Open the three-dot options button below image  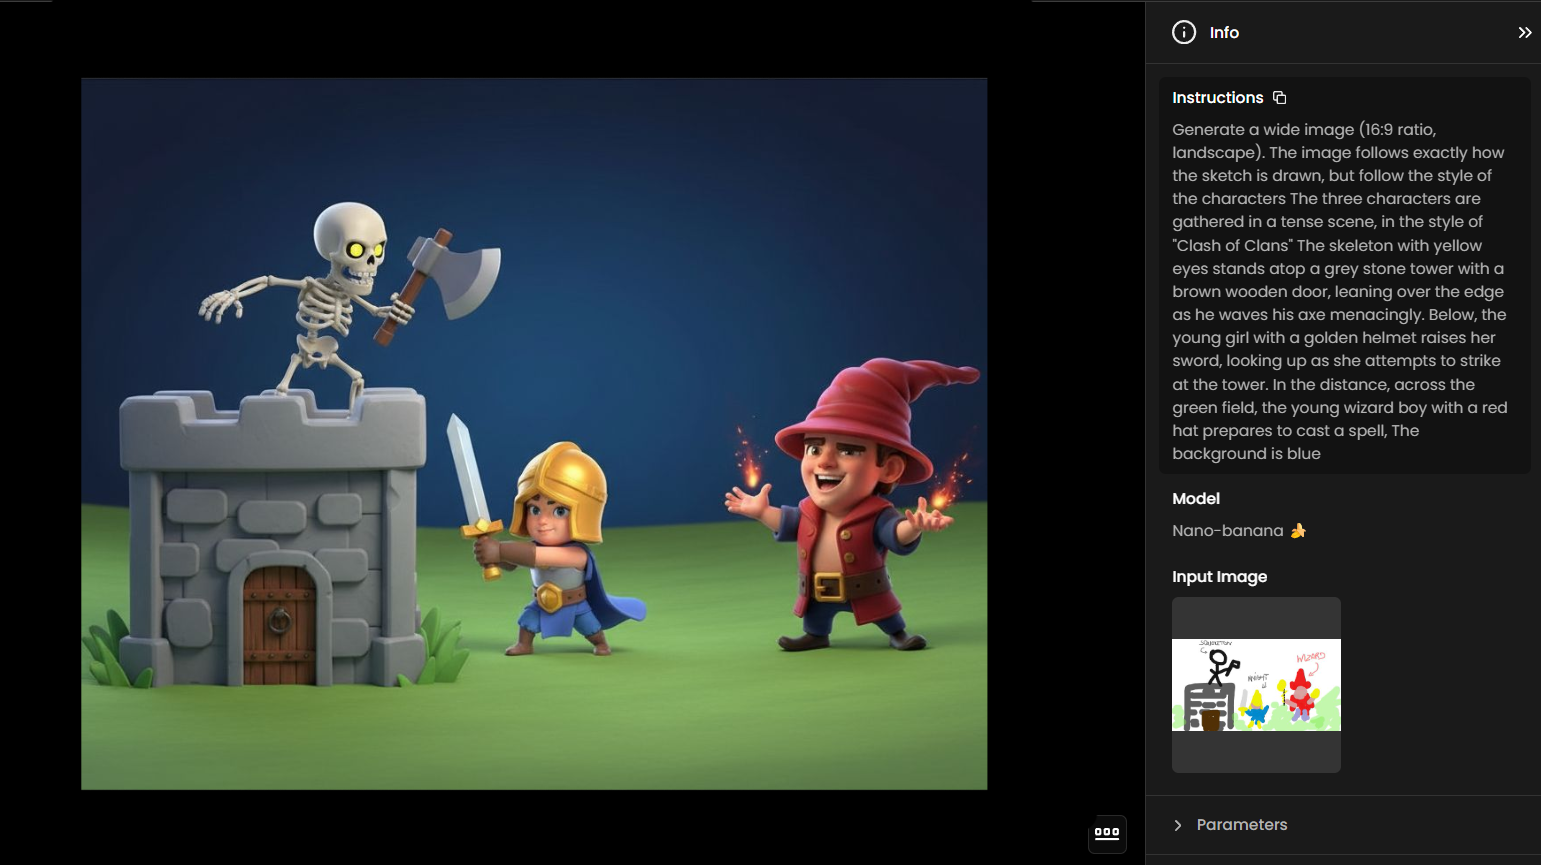tap(1107, 833)
